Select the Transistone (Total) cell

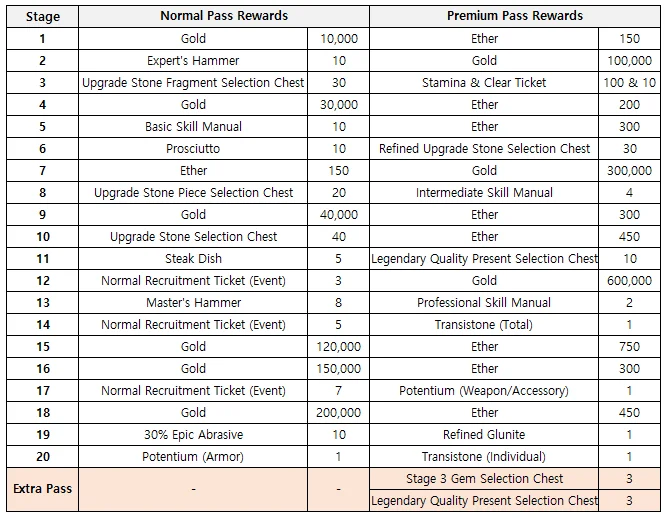pos(485,324)
